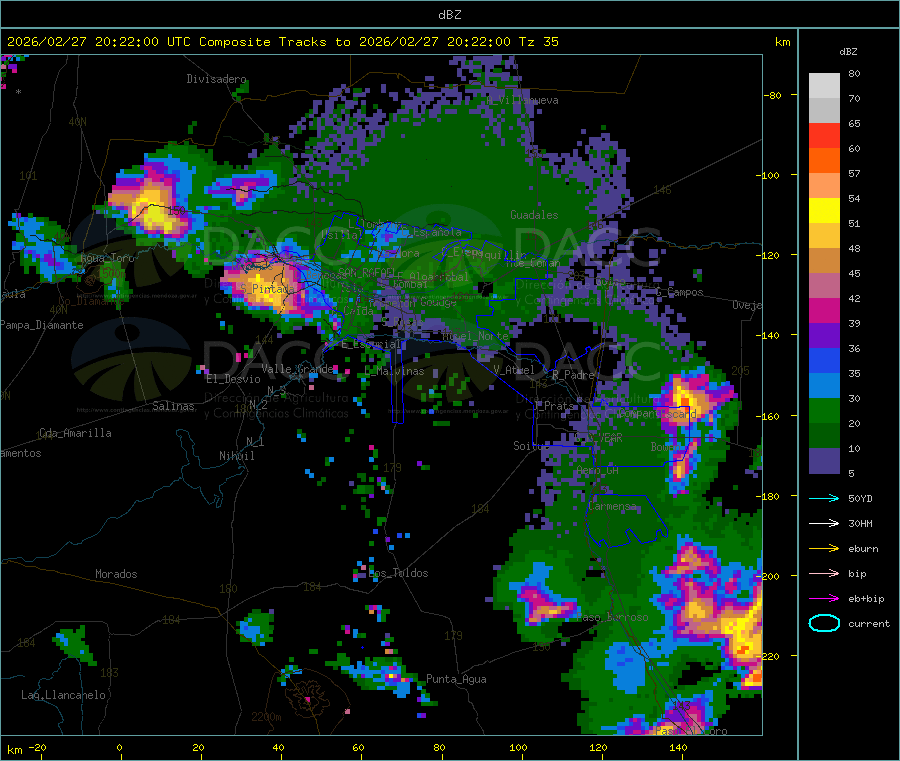
Task: Click the yellow eburn arrow in legend
Action: tap(824, 549)
